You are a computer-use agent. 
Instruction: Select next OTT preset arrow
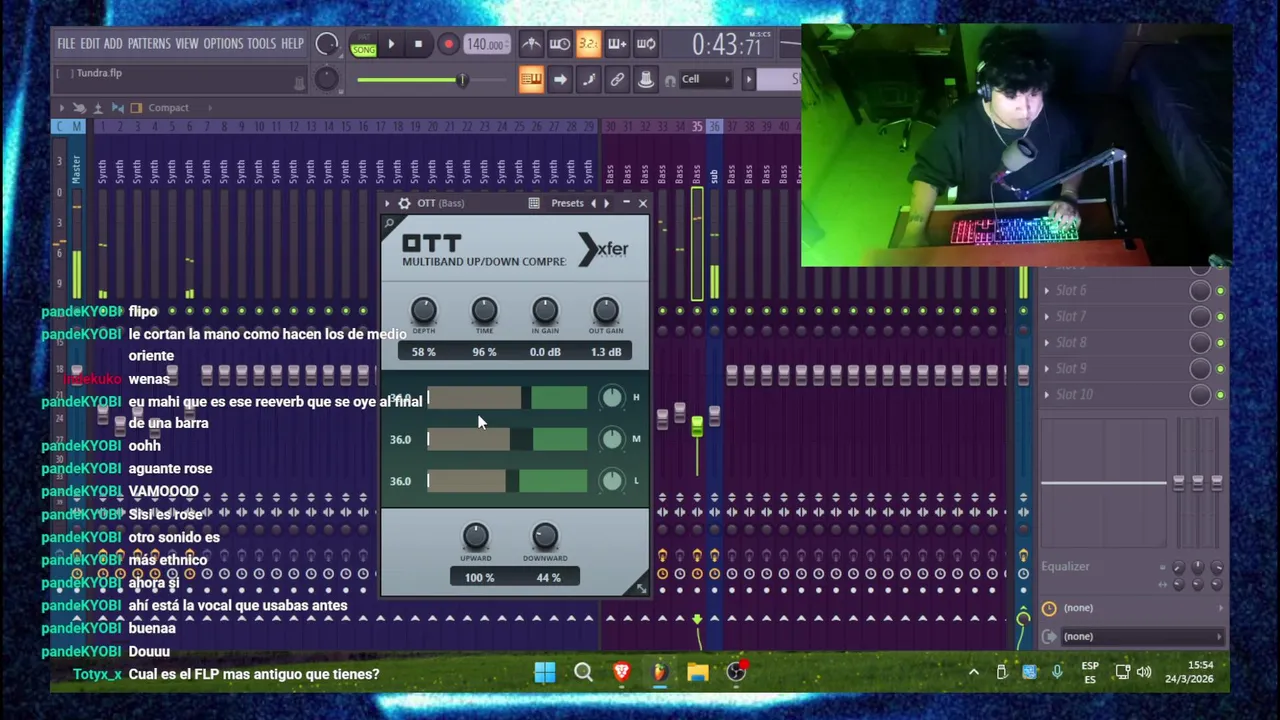point(606,203)
